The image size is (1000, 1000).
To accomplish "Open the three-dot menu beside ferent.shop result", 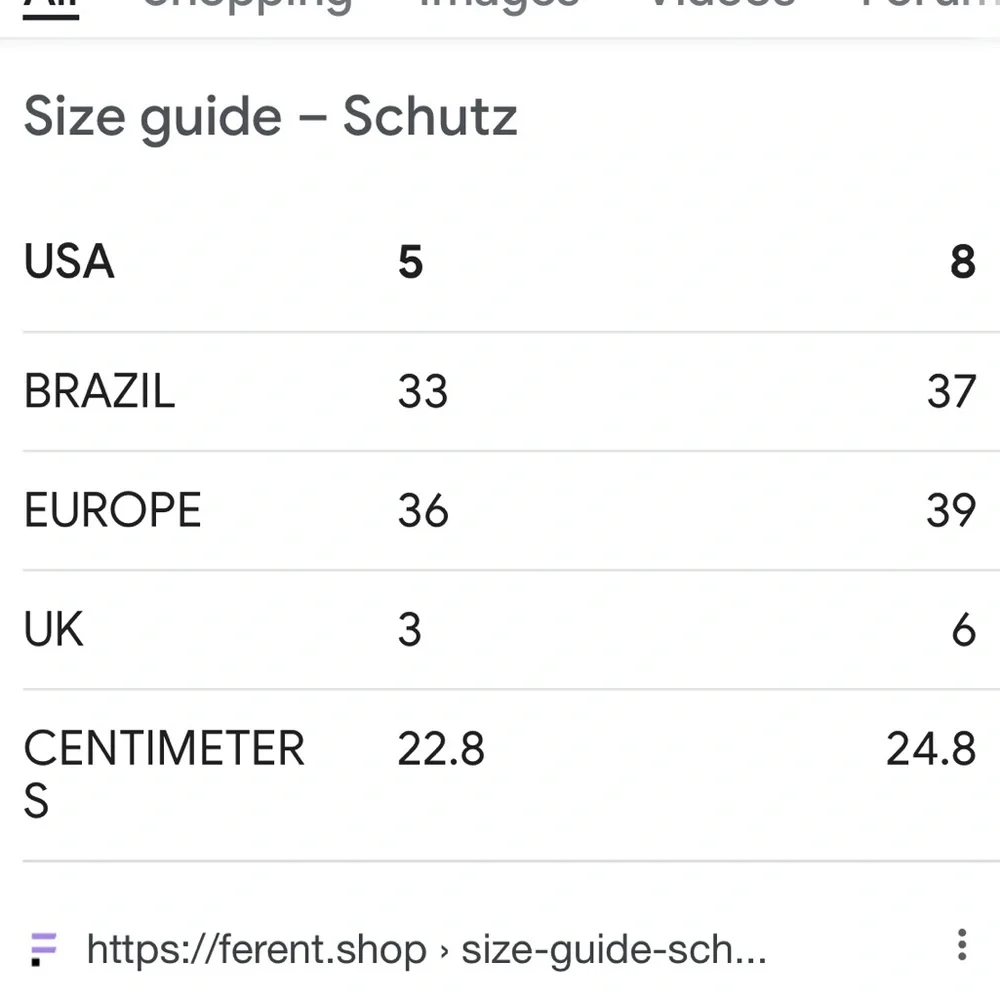I will 962,945.
